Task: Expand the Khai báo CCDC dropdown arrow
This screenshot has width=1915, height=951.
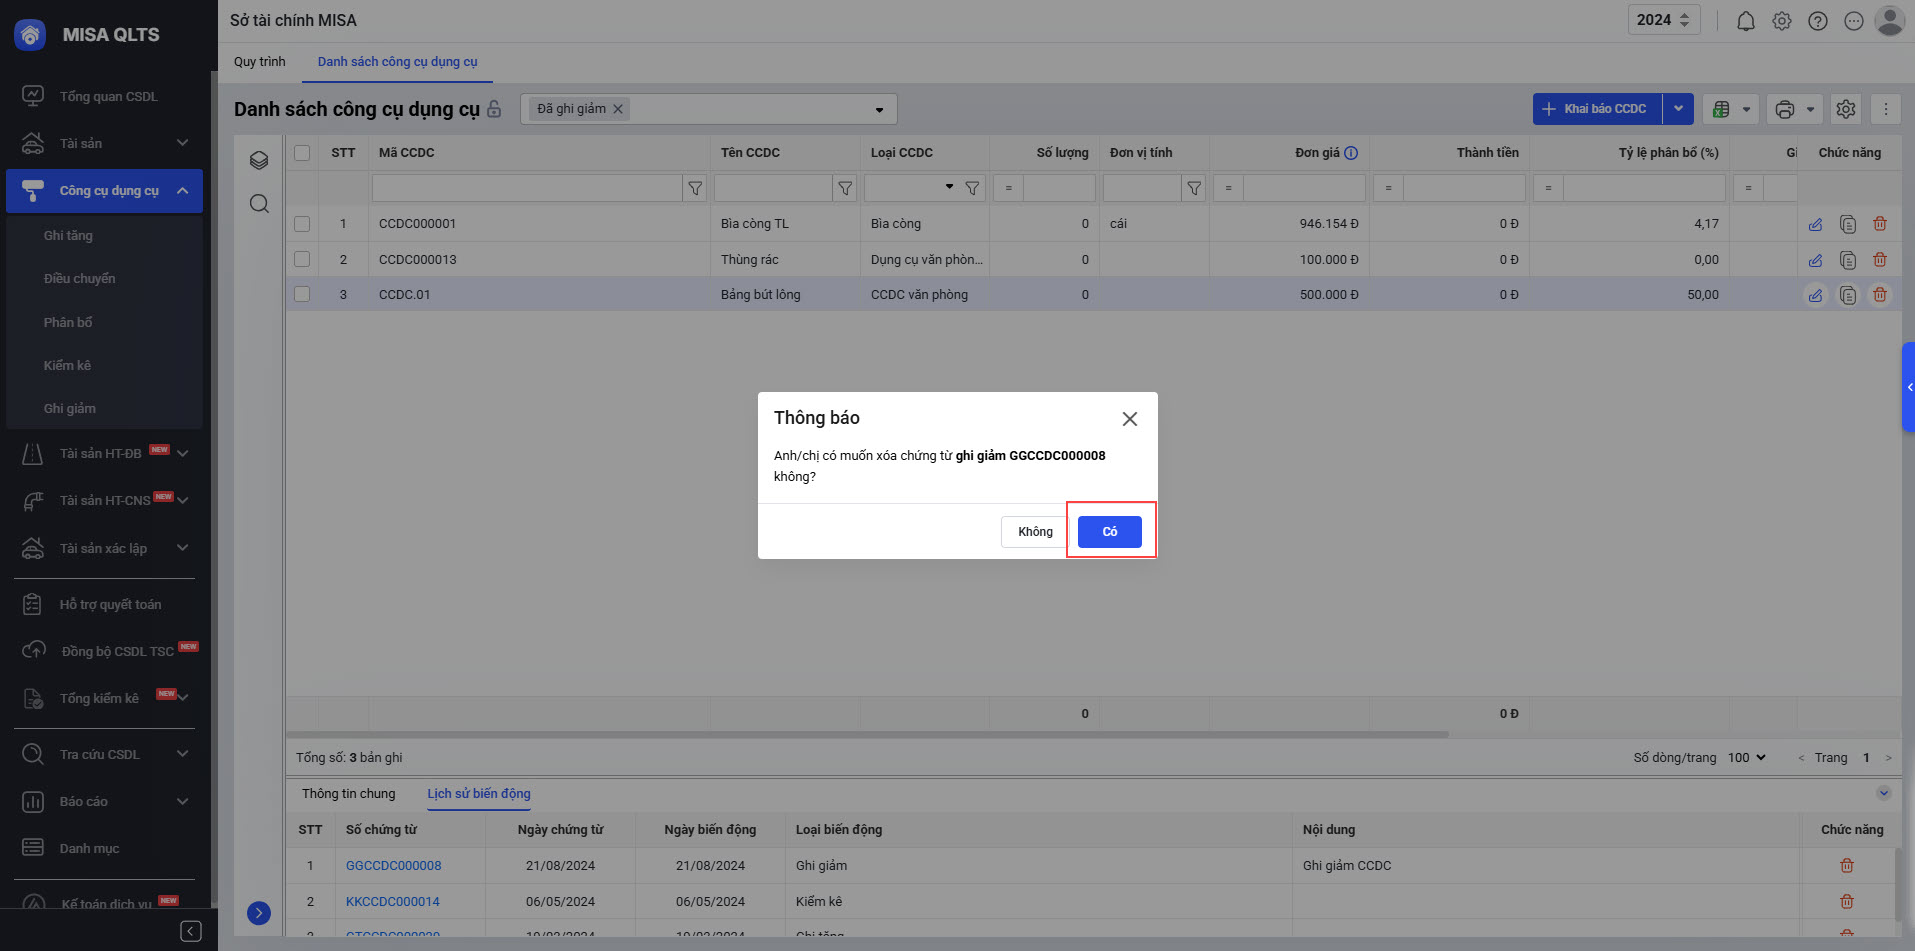Action: tap(1678, 109)
